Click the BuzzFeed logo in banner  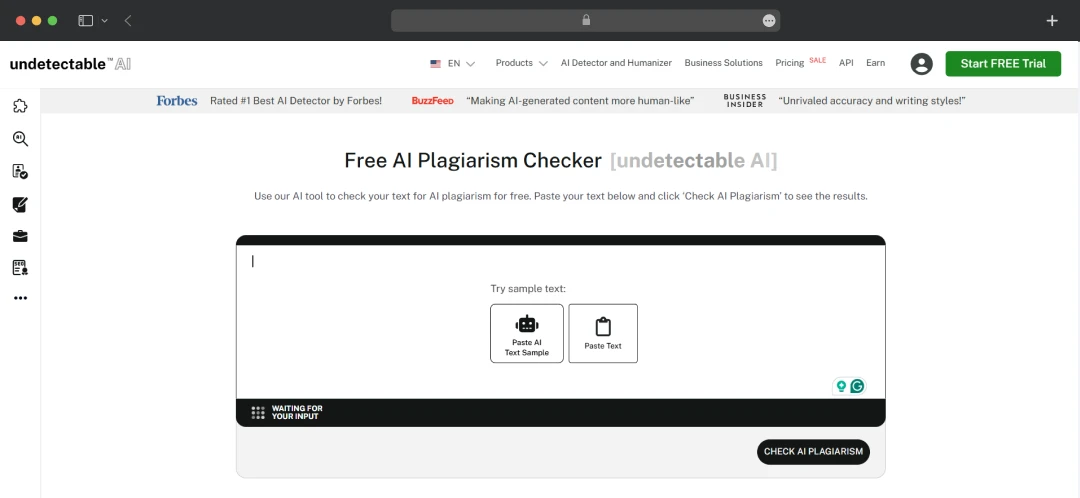433,101
